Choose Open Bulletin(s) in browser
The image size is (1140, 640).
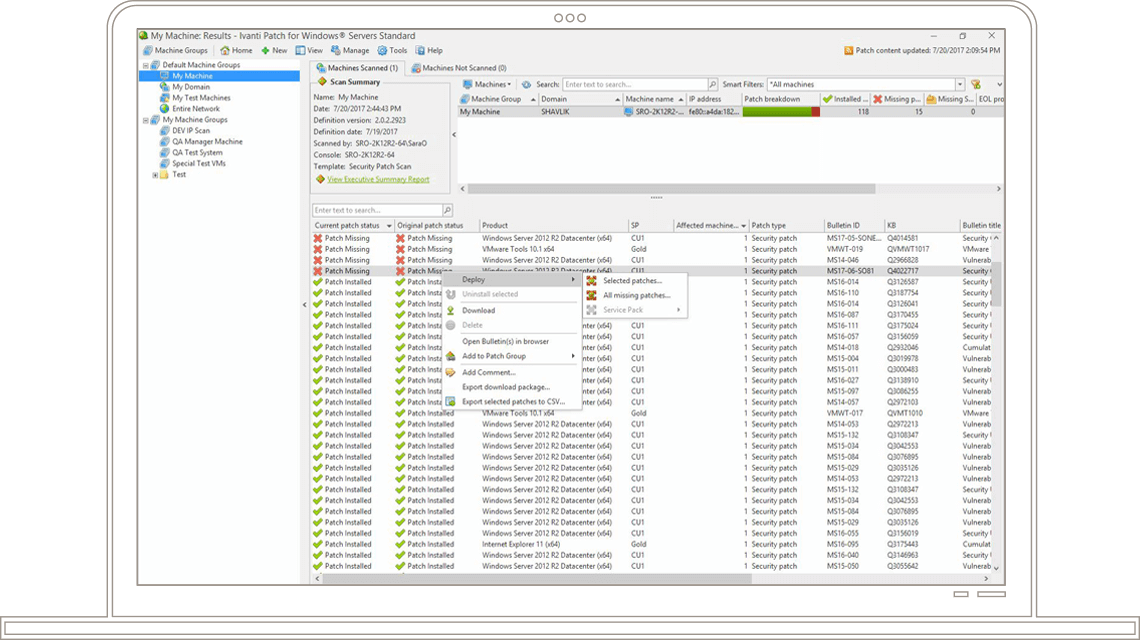(x=513, y=342)
